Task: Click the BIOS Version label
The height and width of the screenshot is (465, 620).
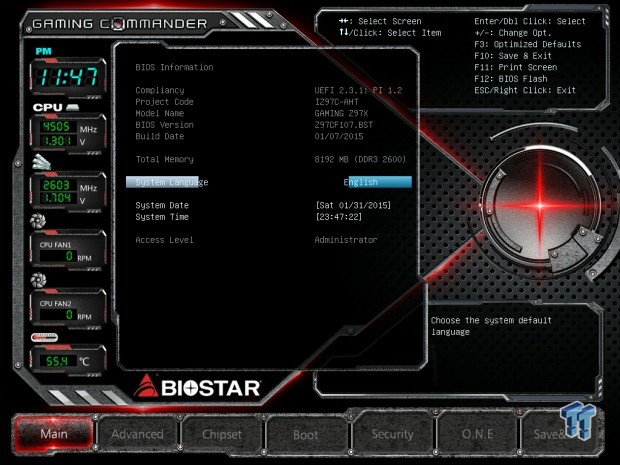Action: click(164, 125)
